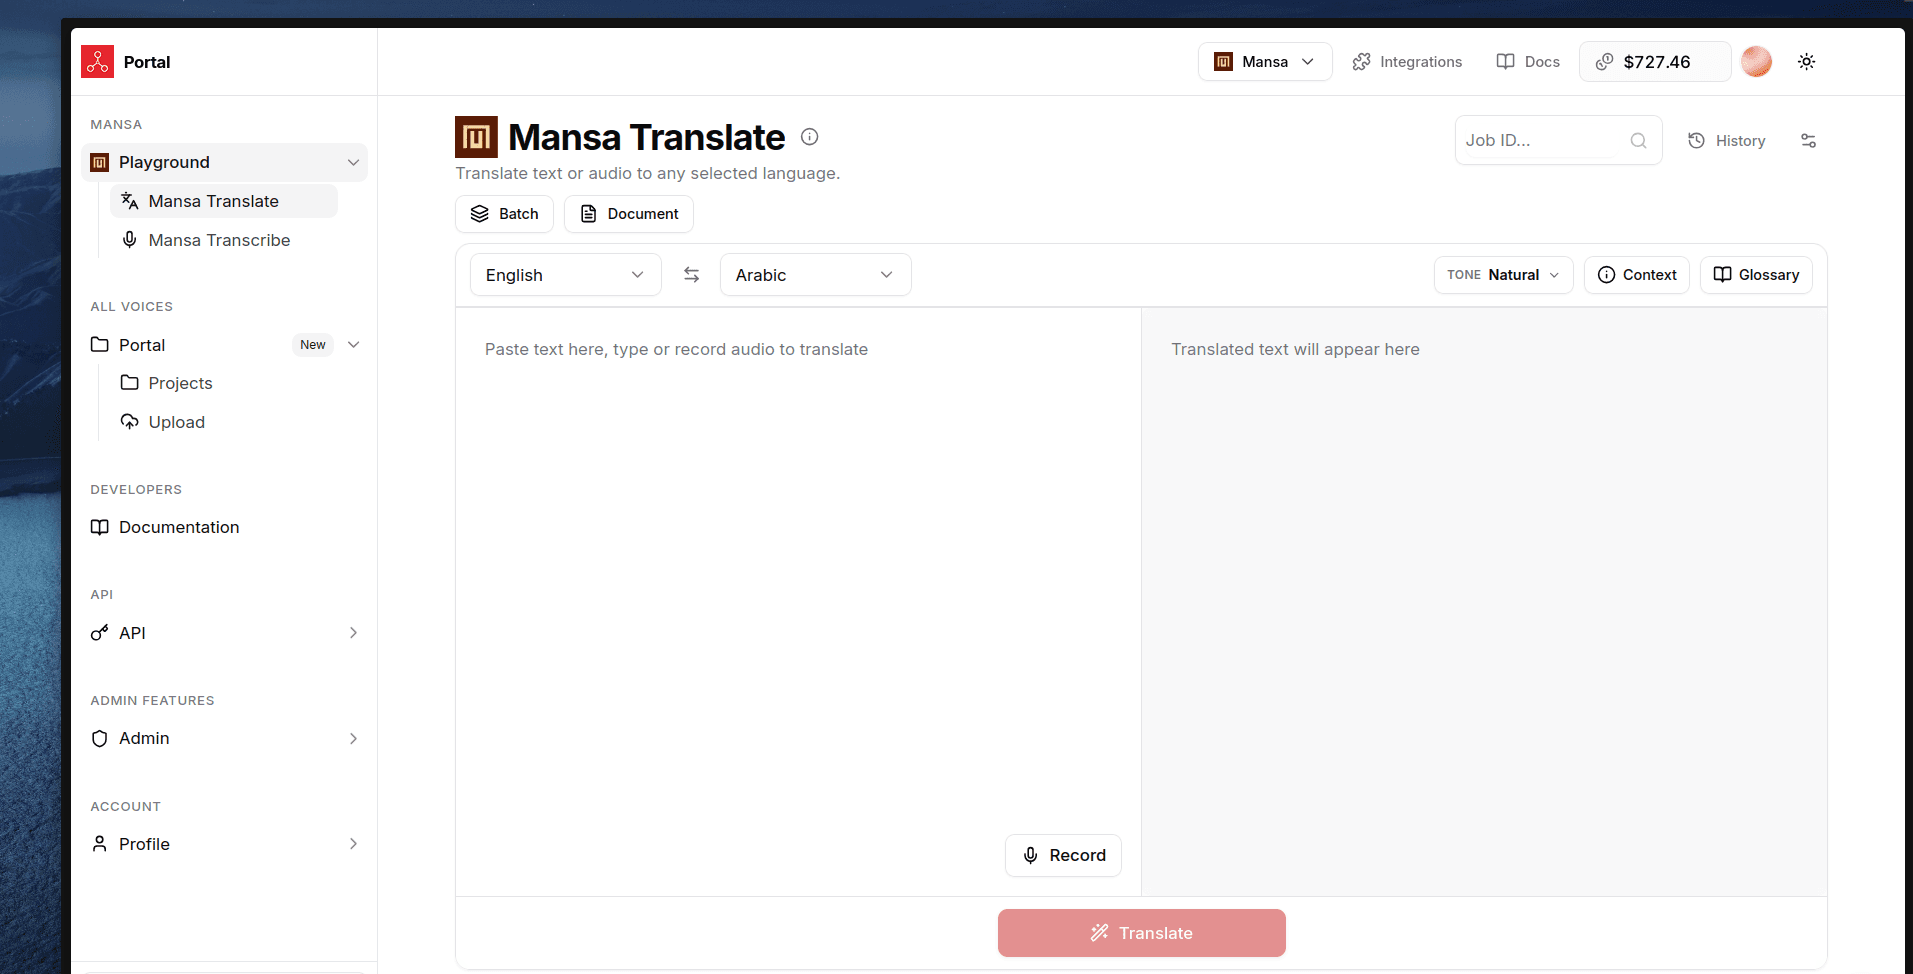Click the Glossary book icon
Screen dimensions: 1913x974
pyautogui.click(x=1723, y=275)
